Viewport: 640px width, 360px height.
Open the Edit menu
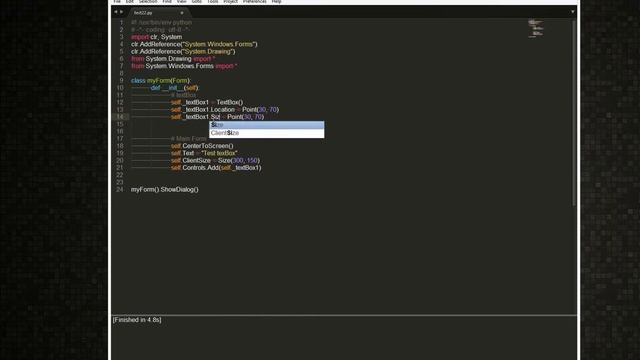click(x=129, y=2)
